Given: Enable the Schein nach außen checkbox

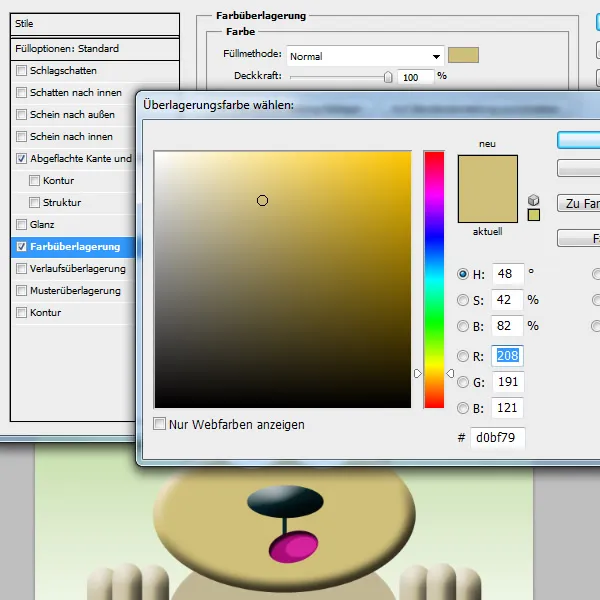Looking at the screenshot, I should (21, 114).
